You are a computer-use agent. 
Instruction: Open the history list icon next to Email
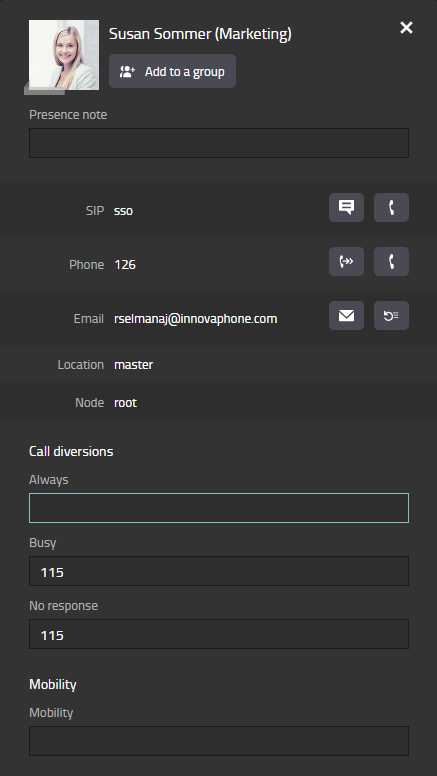click(391, 315)
